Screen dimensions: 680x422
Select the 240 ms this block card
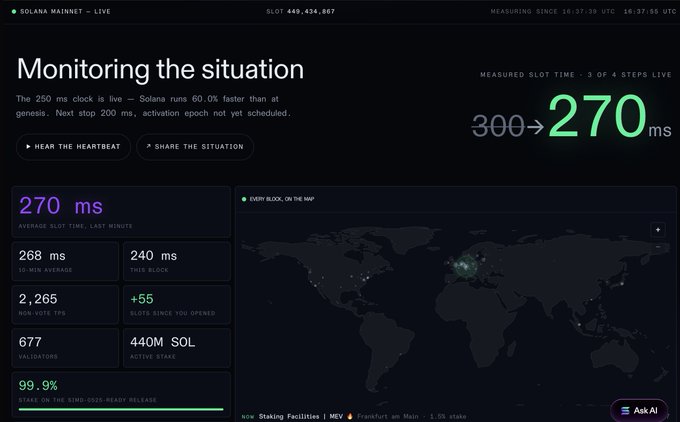(x=177, y=261)
